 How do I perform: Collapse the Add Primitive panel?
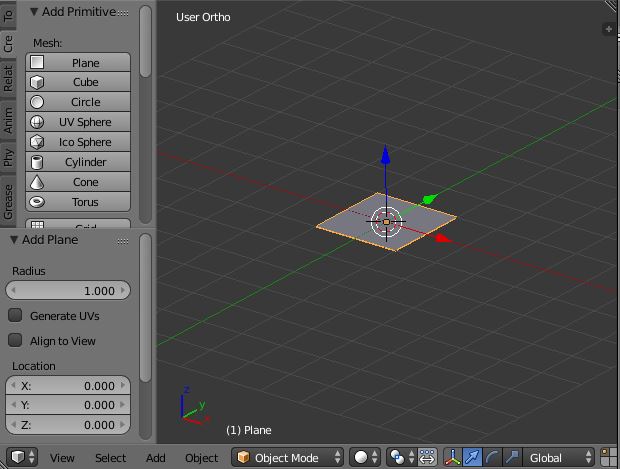tap(34, 12)
